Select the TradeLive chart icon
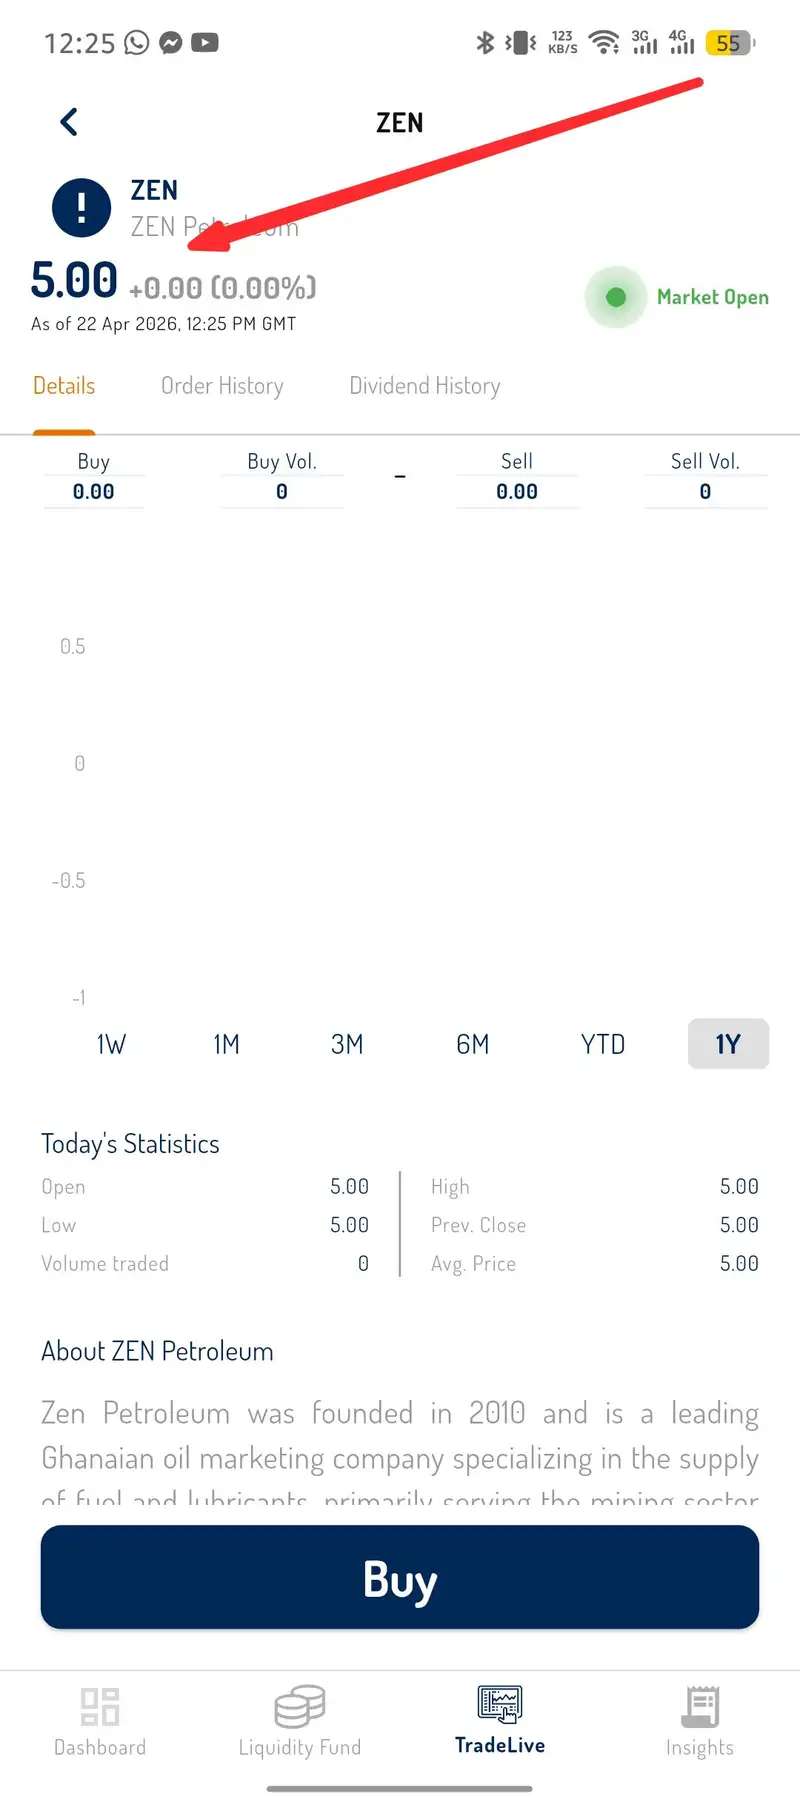This screenshot has height=1804, width=800. click(500, 1703)
